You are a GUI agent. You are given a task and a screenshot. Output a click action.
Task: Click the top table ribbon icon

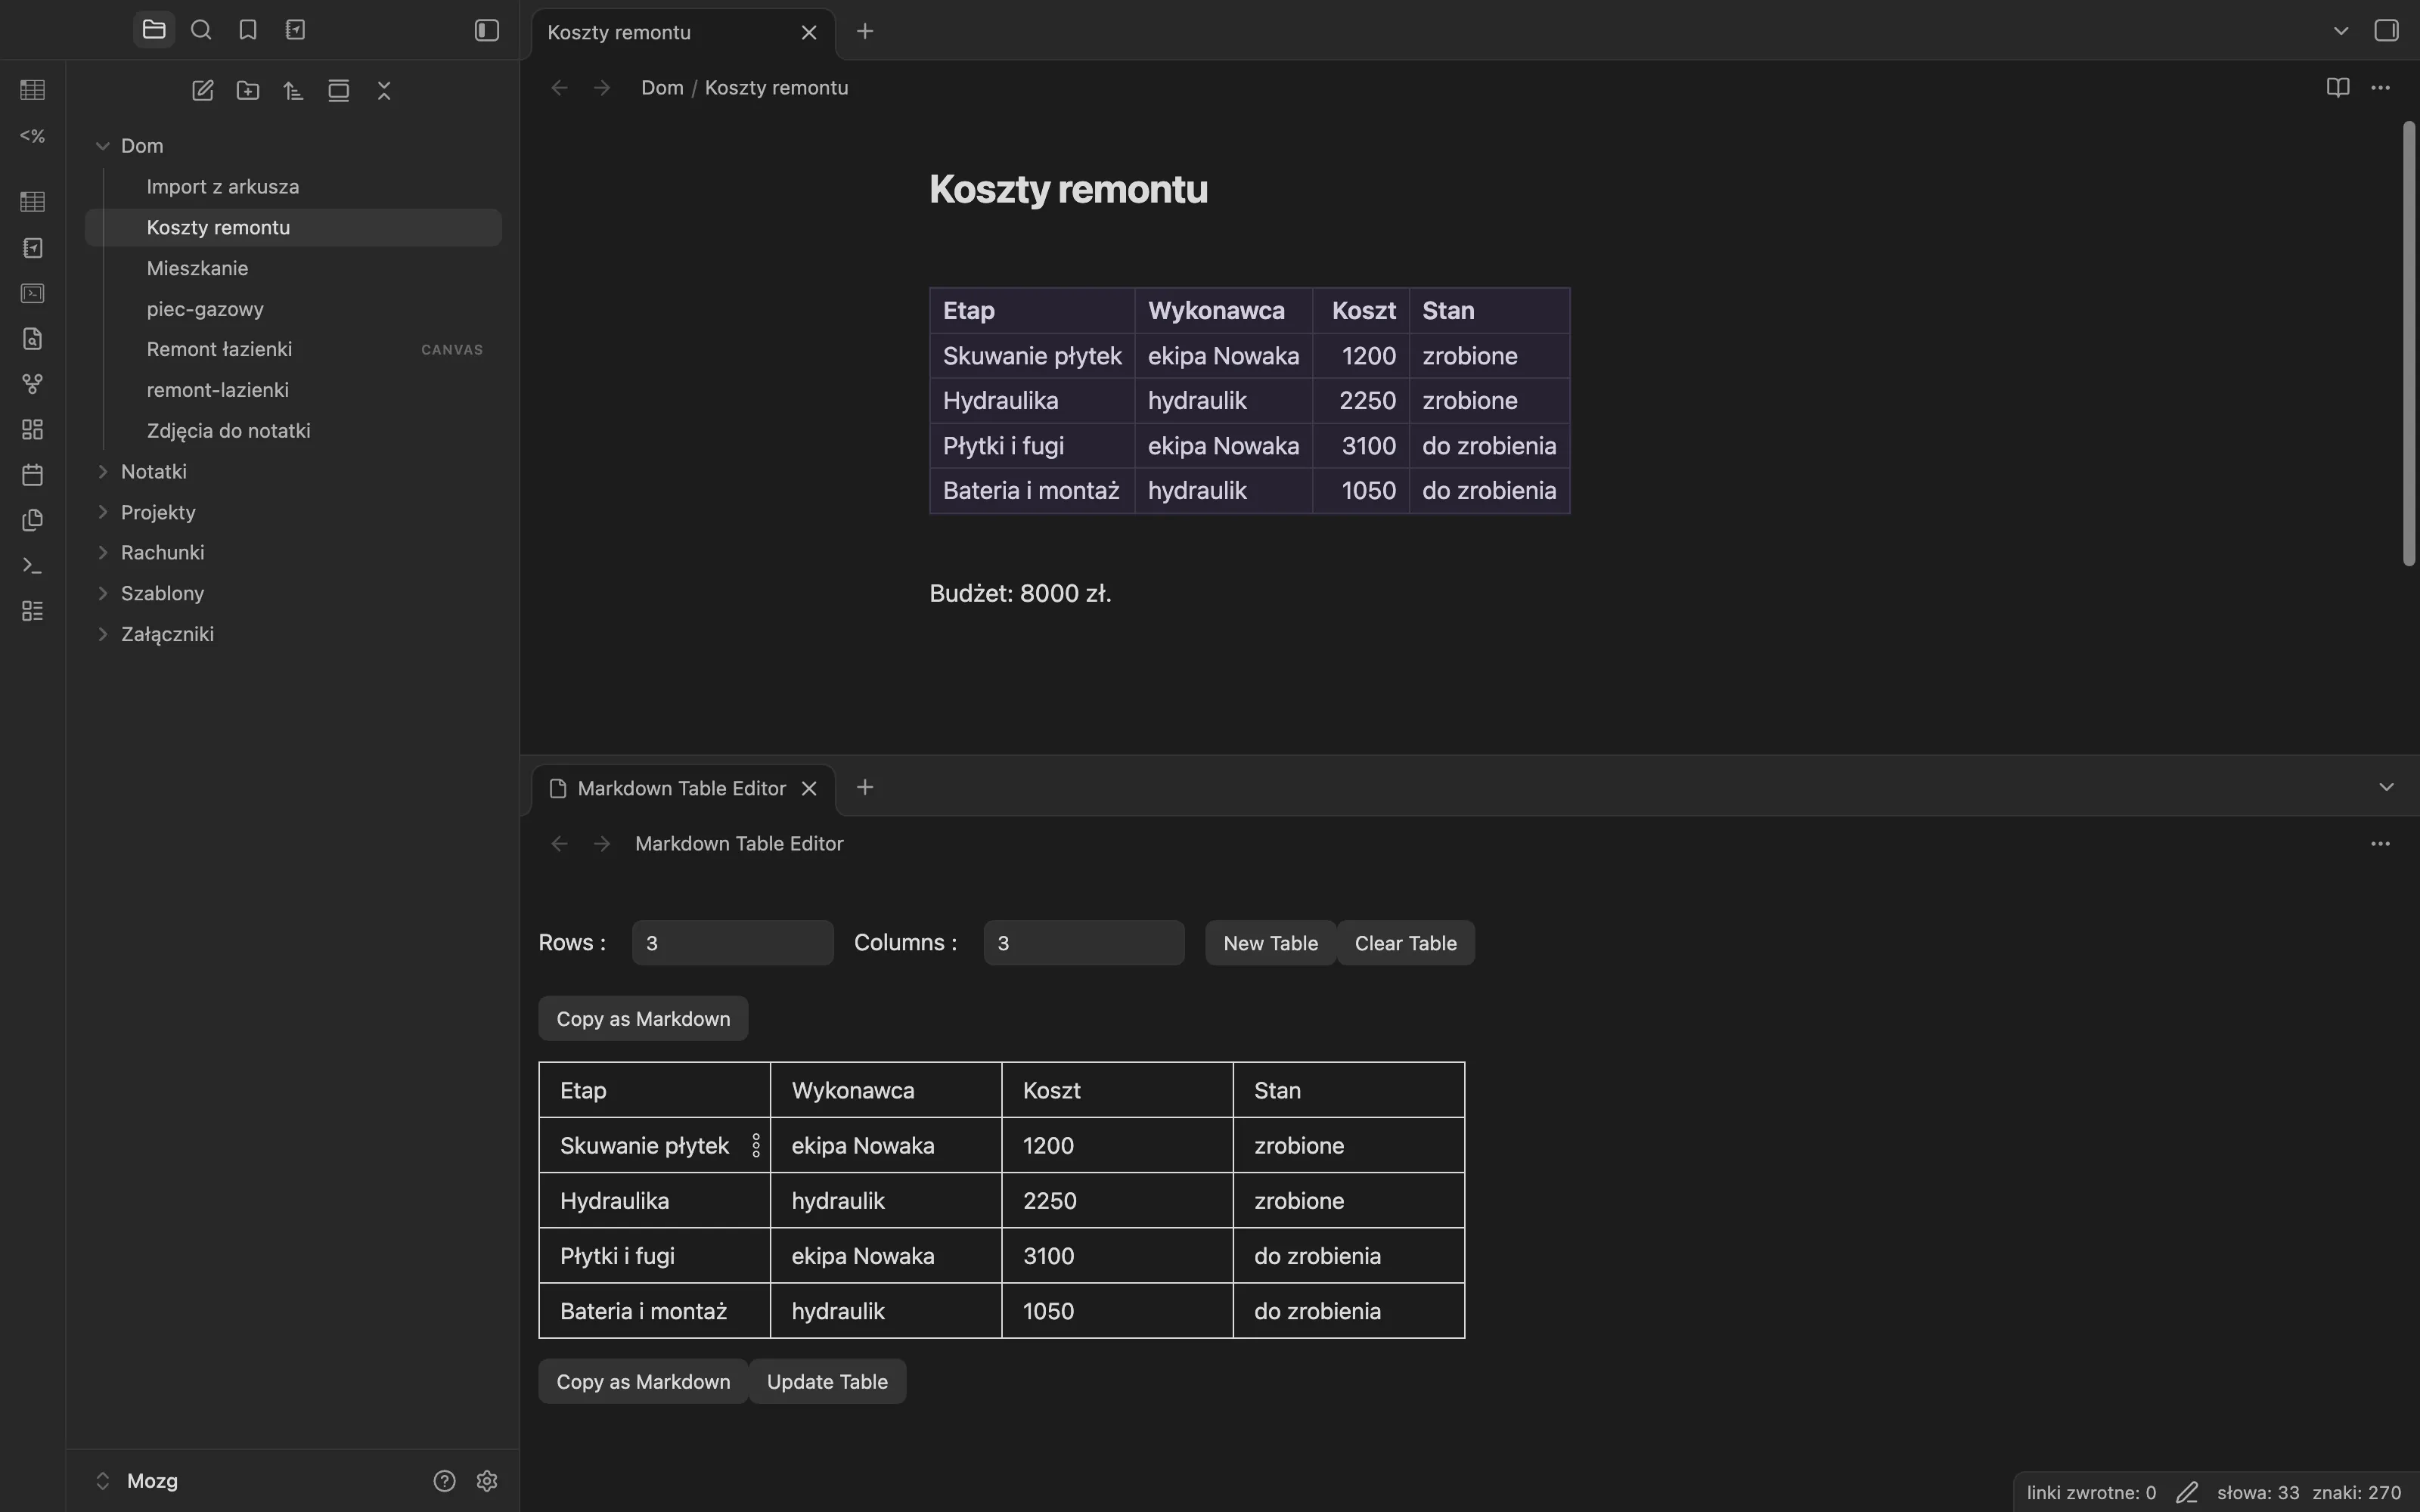[x=32, y=90]
